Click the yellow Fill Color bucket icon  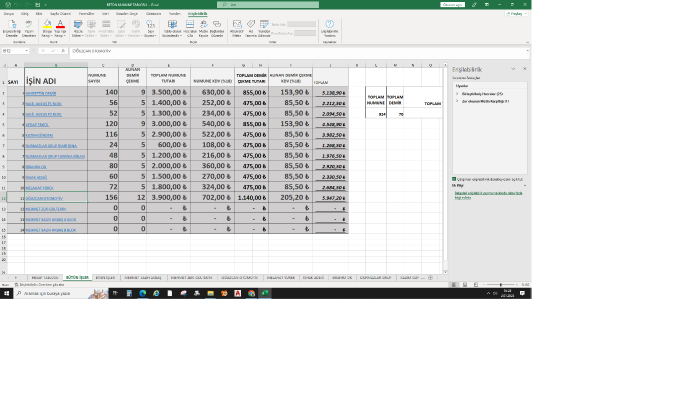47,25
